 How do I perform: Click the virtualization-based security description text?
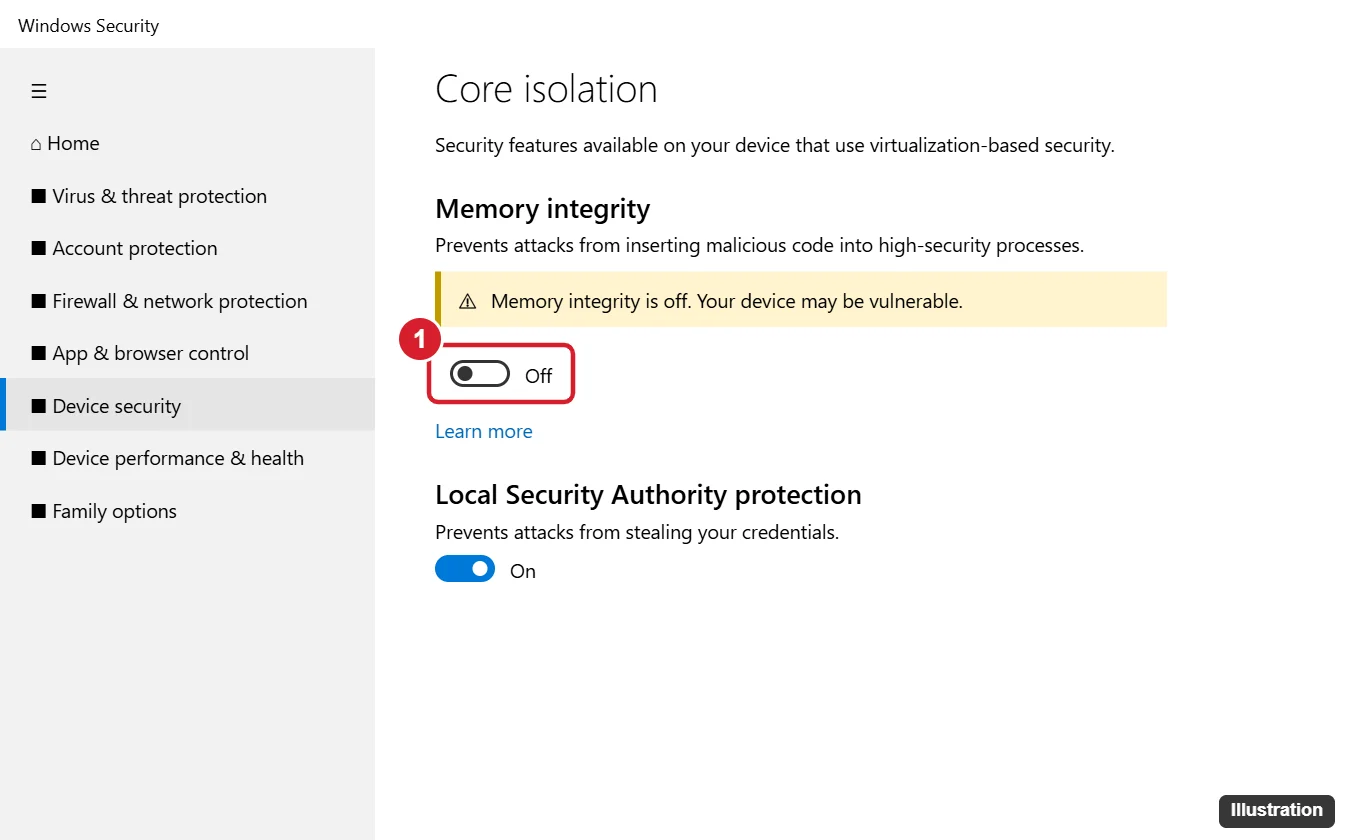point(775,145)
